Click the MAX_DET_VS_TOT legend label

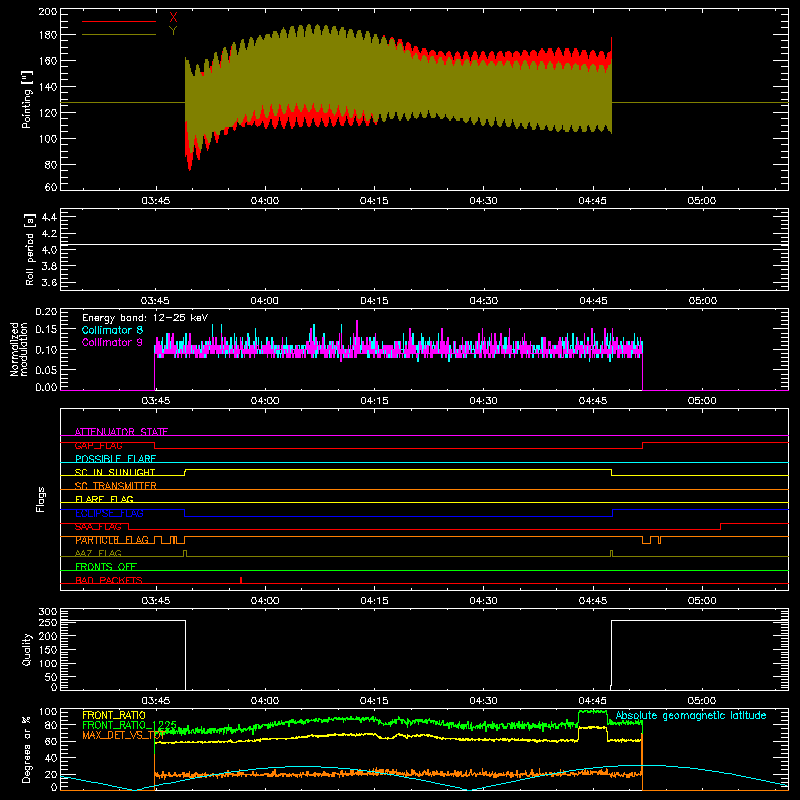(123, 735)
